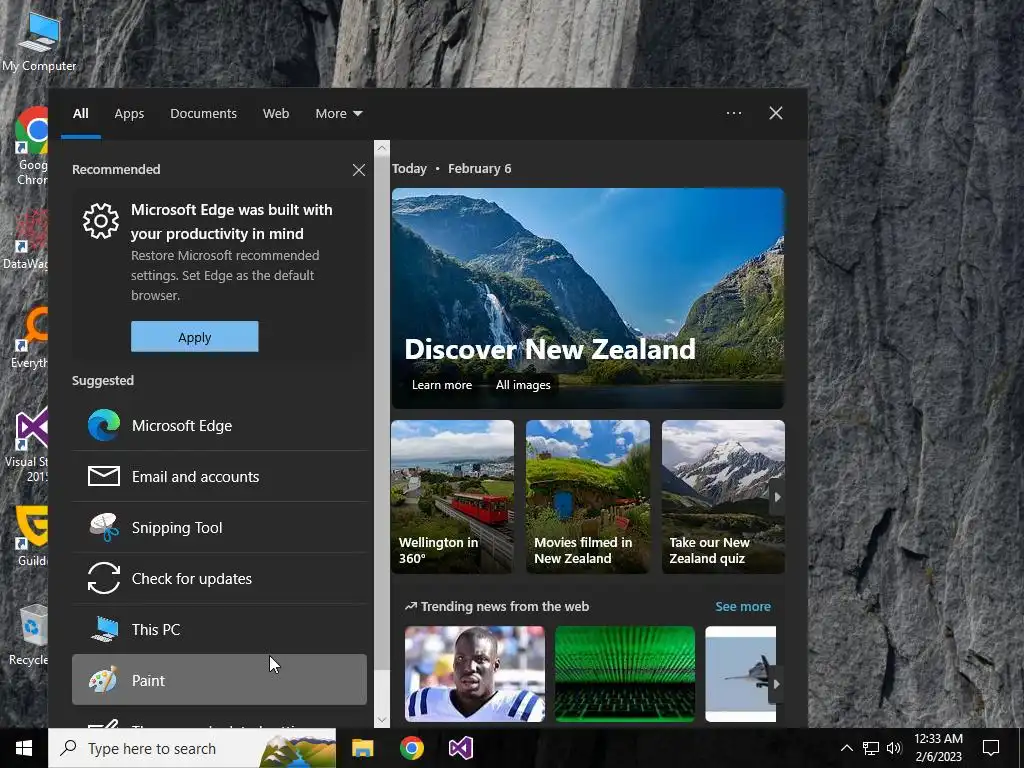
Task: Dismiss the Recommended section
Action: tap(359, 170)
